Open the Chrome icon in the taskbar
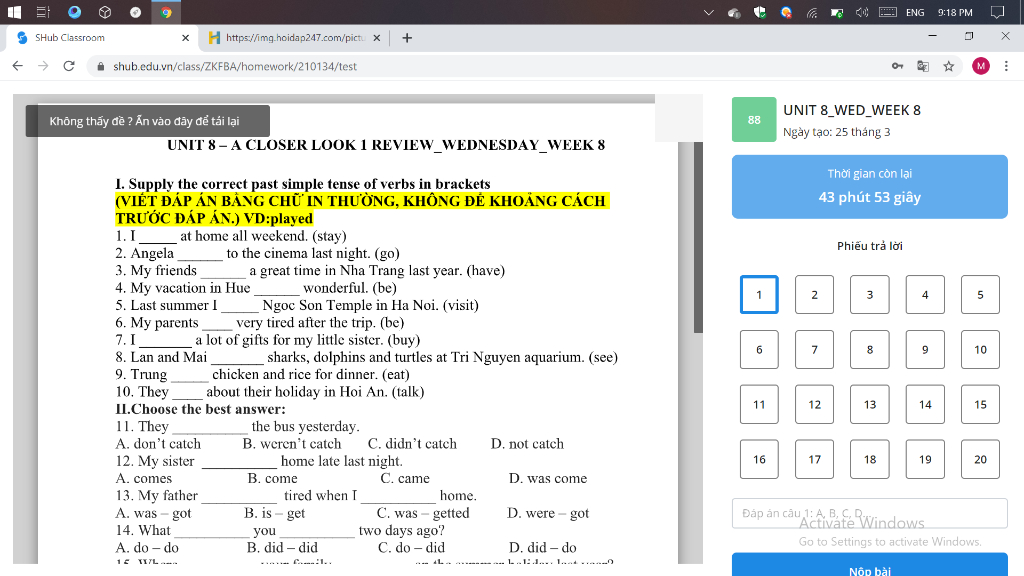Screen dimensions: 1024x576 click(x=166, y=12)
